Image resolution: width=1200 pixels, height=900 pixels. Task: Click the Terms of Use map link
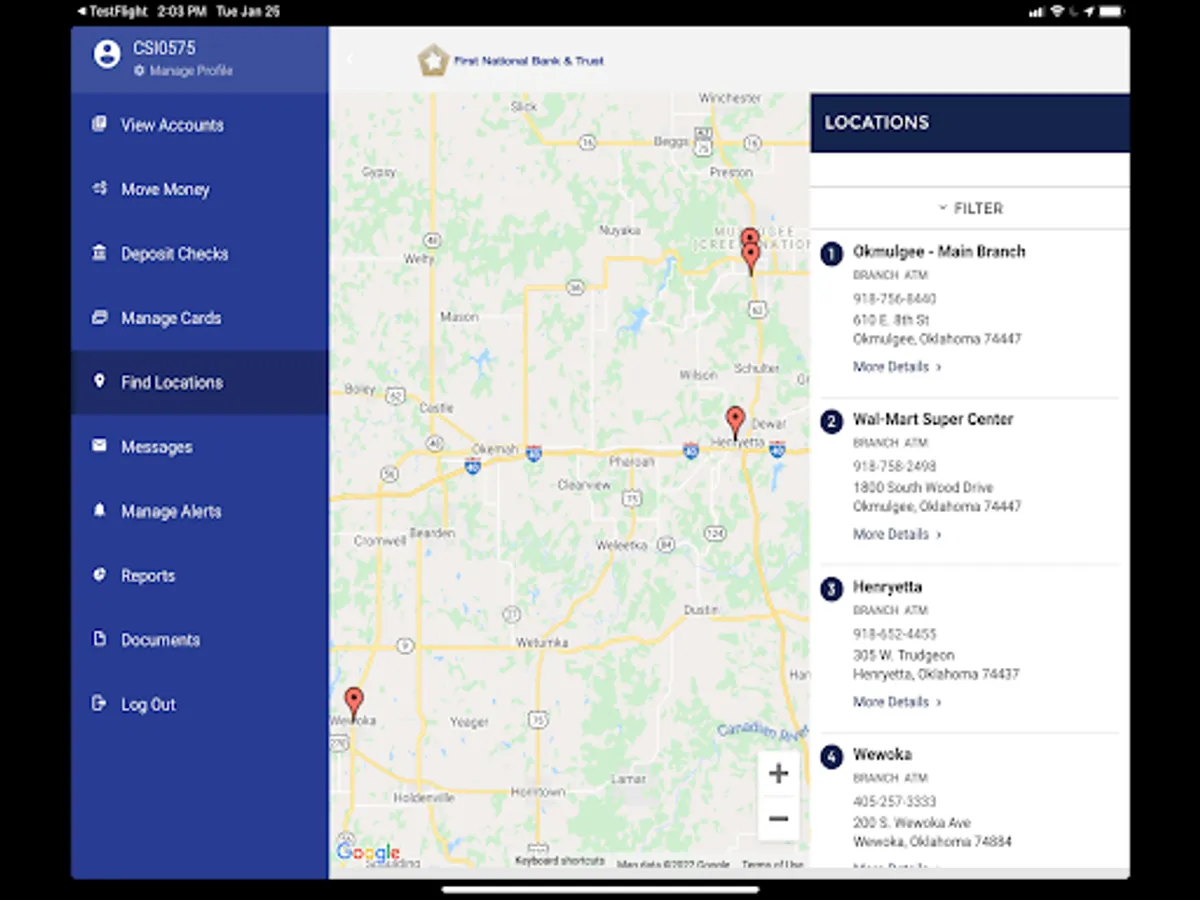[772, 864]
